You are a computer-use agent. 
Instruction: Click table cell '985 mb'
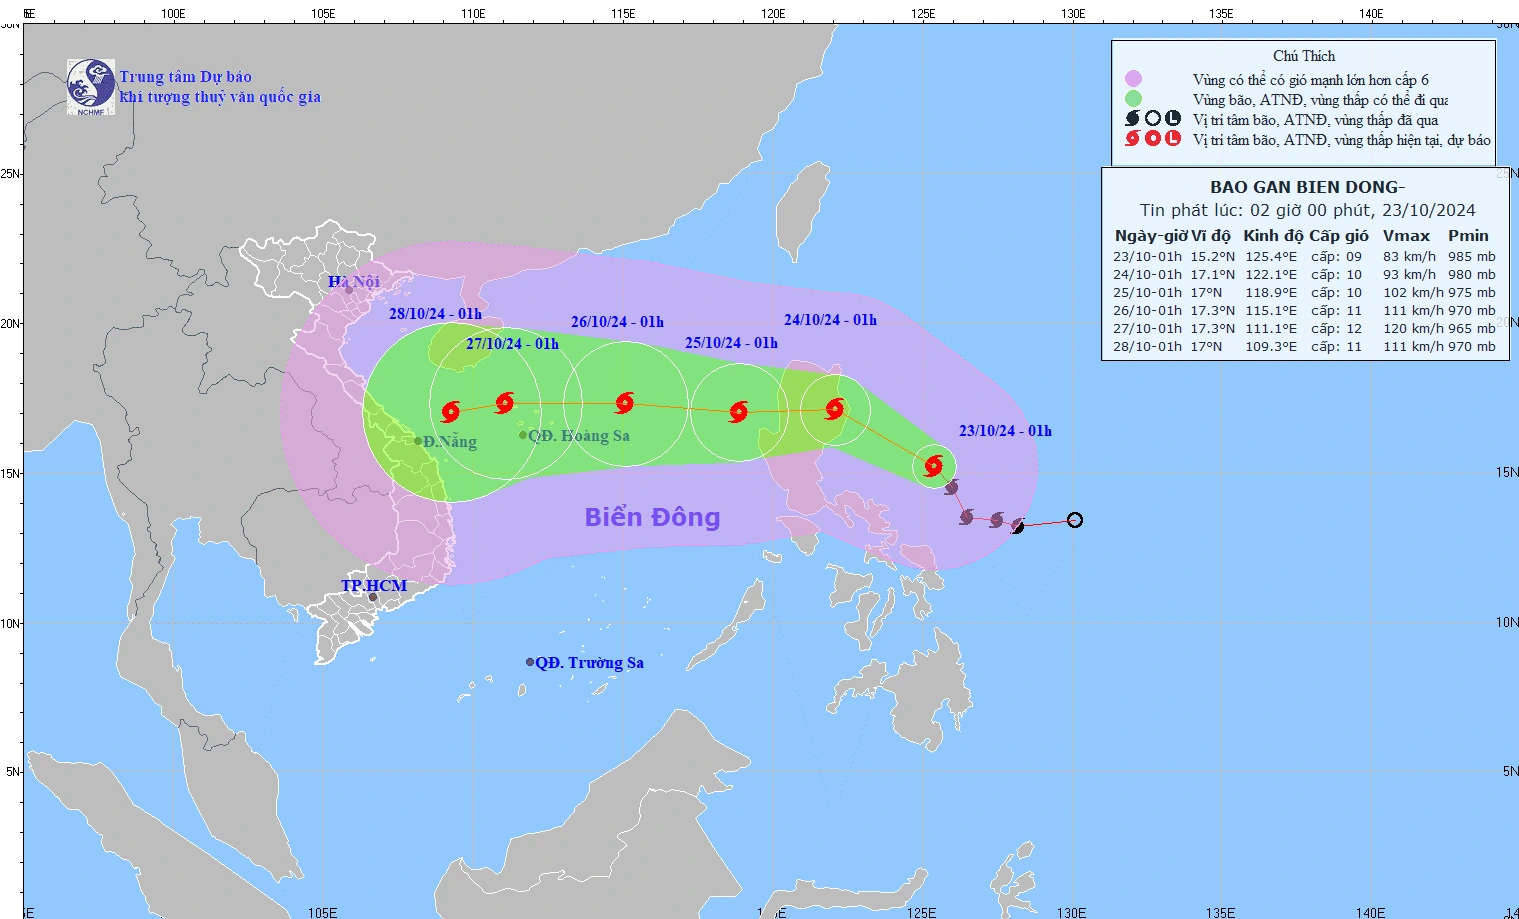pos(1472,256)
